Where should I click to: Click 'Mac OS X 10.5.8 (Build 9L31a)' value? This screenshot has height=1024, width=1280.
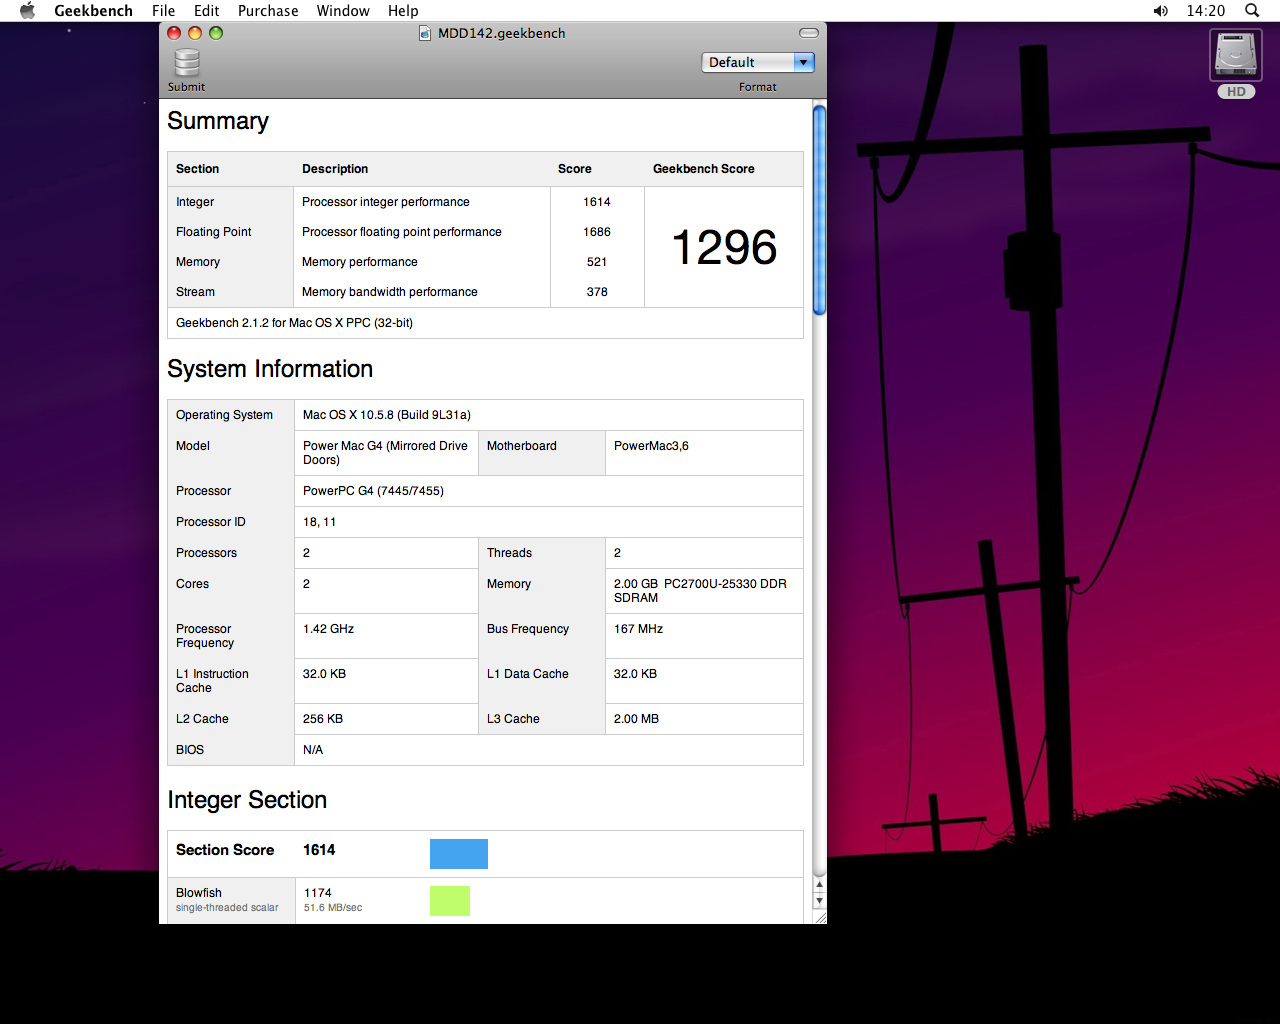(387, 415)
